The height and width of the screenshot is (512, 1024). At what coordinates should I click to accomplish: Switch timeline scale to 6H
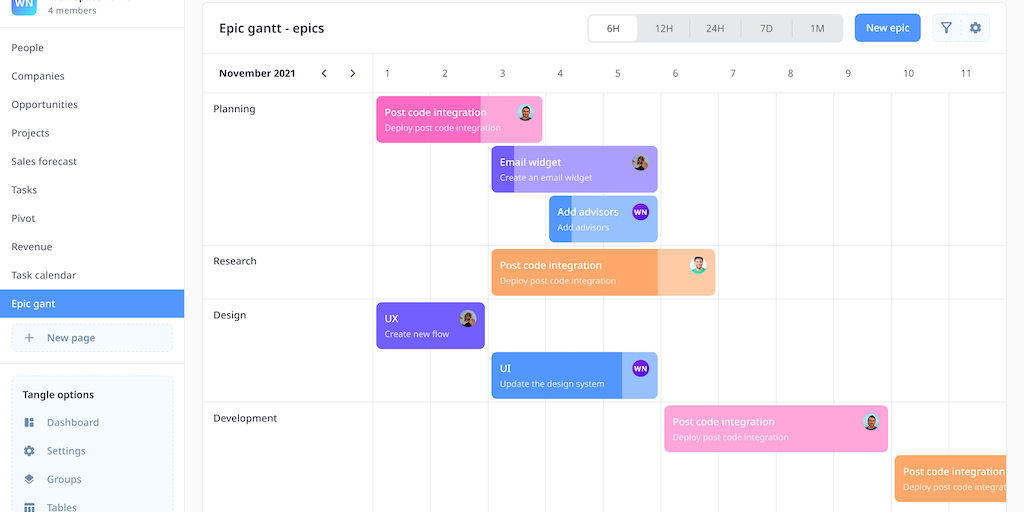[613, 28]
